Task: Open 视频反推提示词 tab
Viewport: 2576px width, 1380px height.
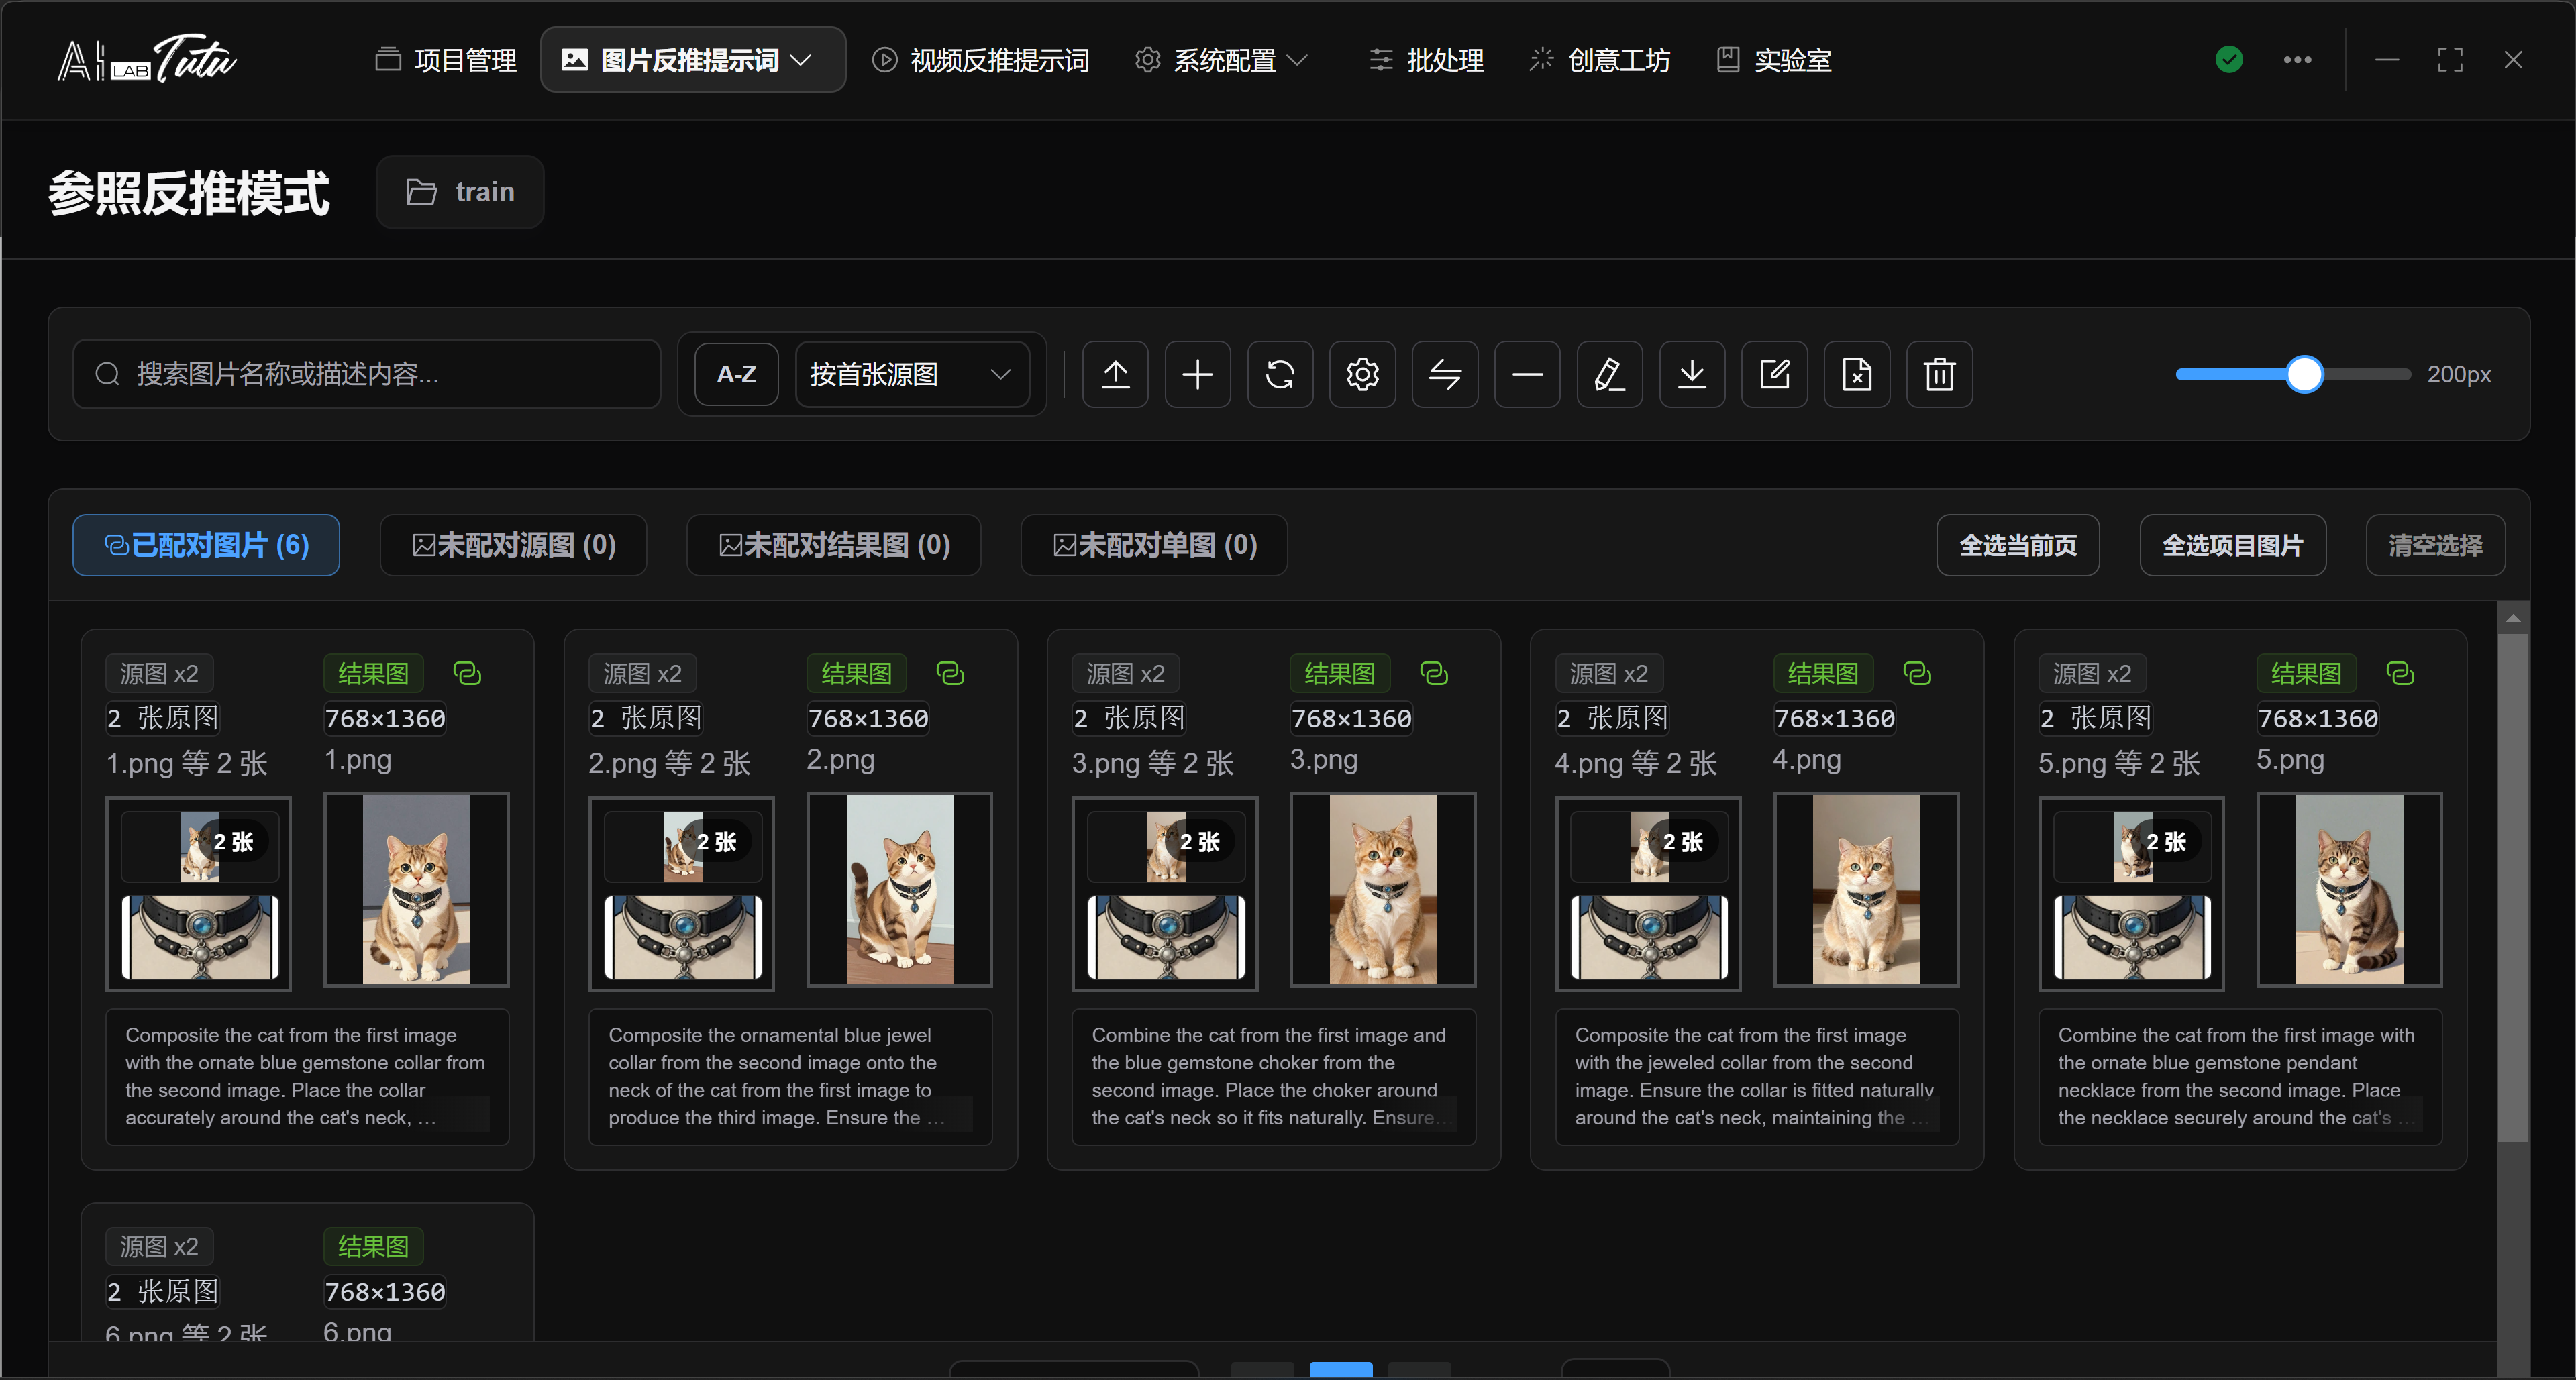Action: click(x=981, y=60)
